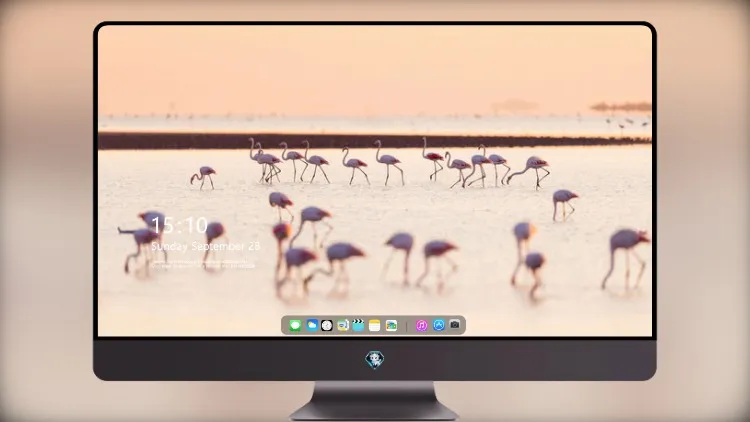Click the vertical dock separator line
The image size is (750, 422).
(x=407, y=326)
